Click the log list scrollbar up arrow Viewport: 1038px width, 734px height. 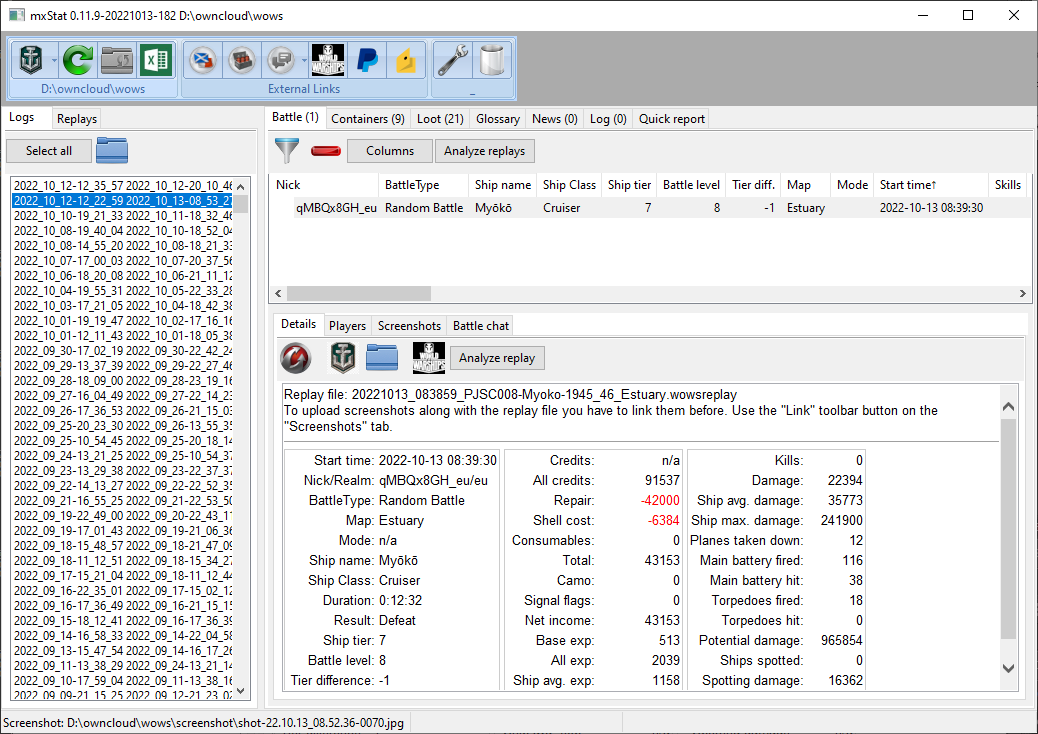click(241, 186)
